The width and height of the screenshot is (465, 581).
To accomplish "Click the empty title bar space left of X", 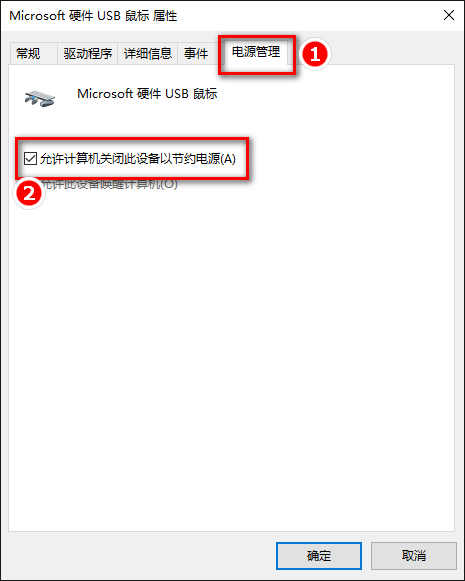I will [x=308, y=16].
